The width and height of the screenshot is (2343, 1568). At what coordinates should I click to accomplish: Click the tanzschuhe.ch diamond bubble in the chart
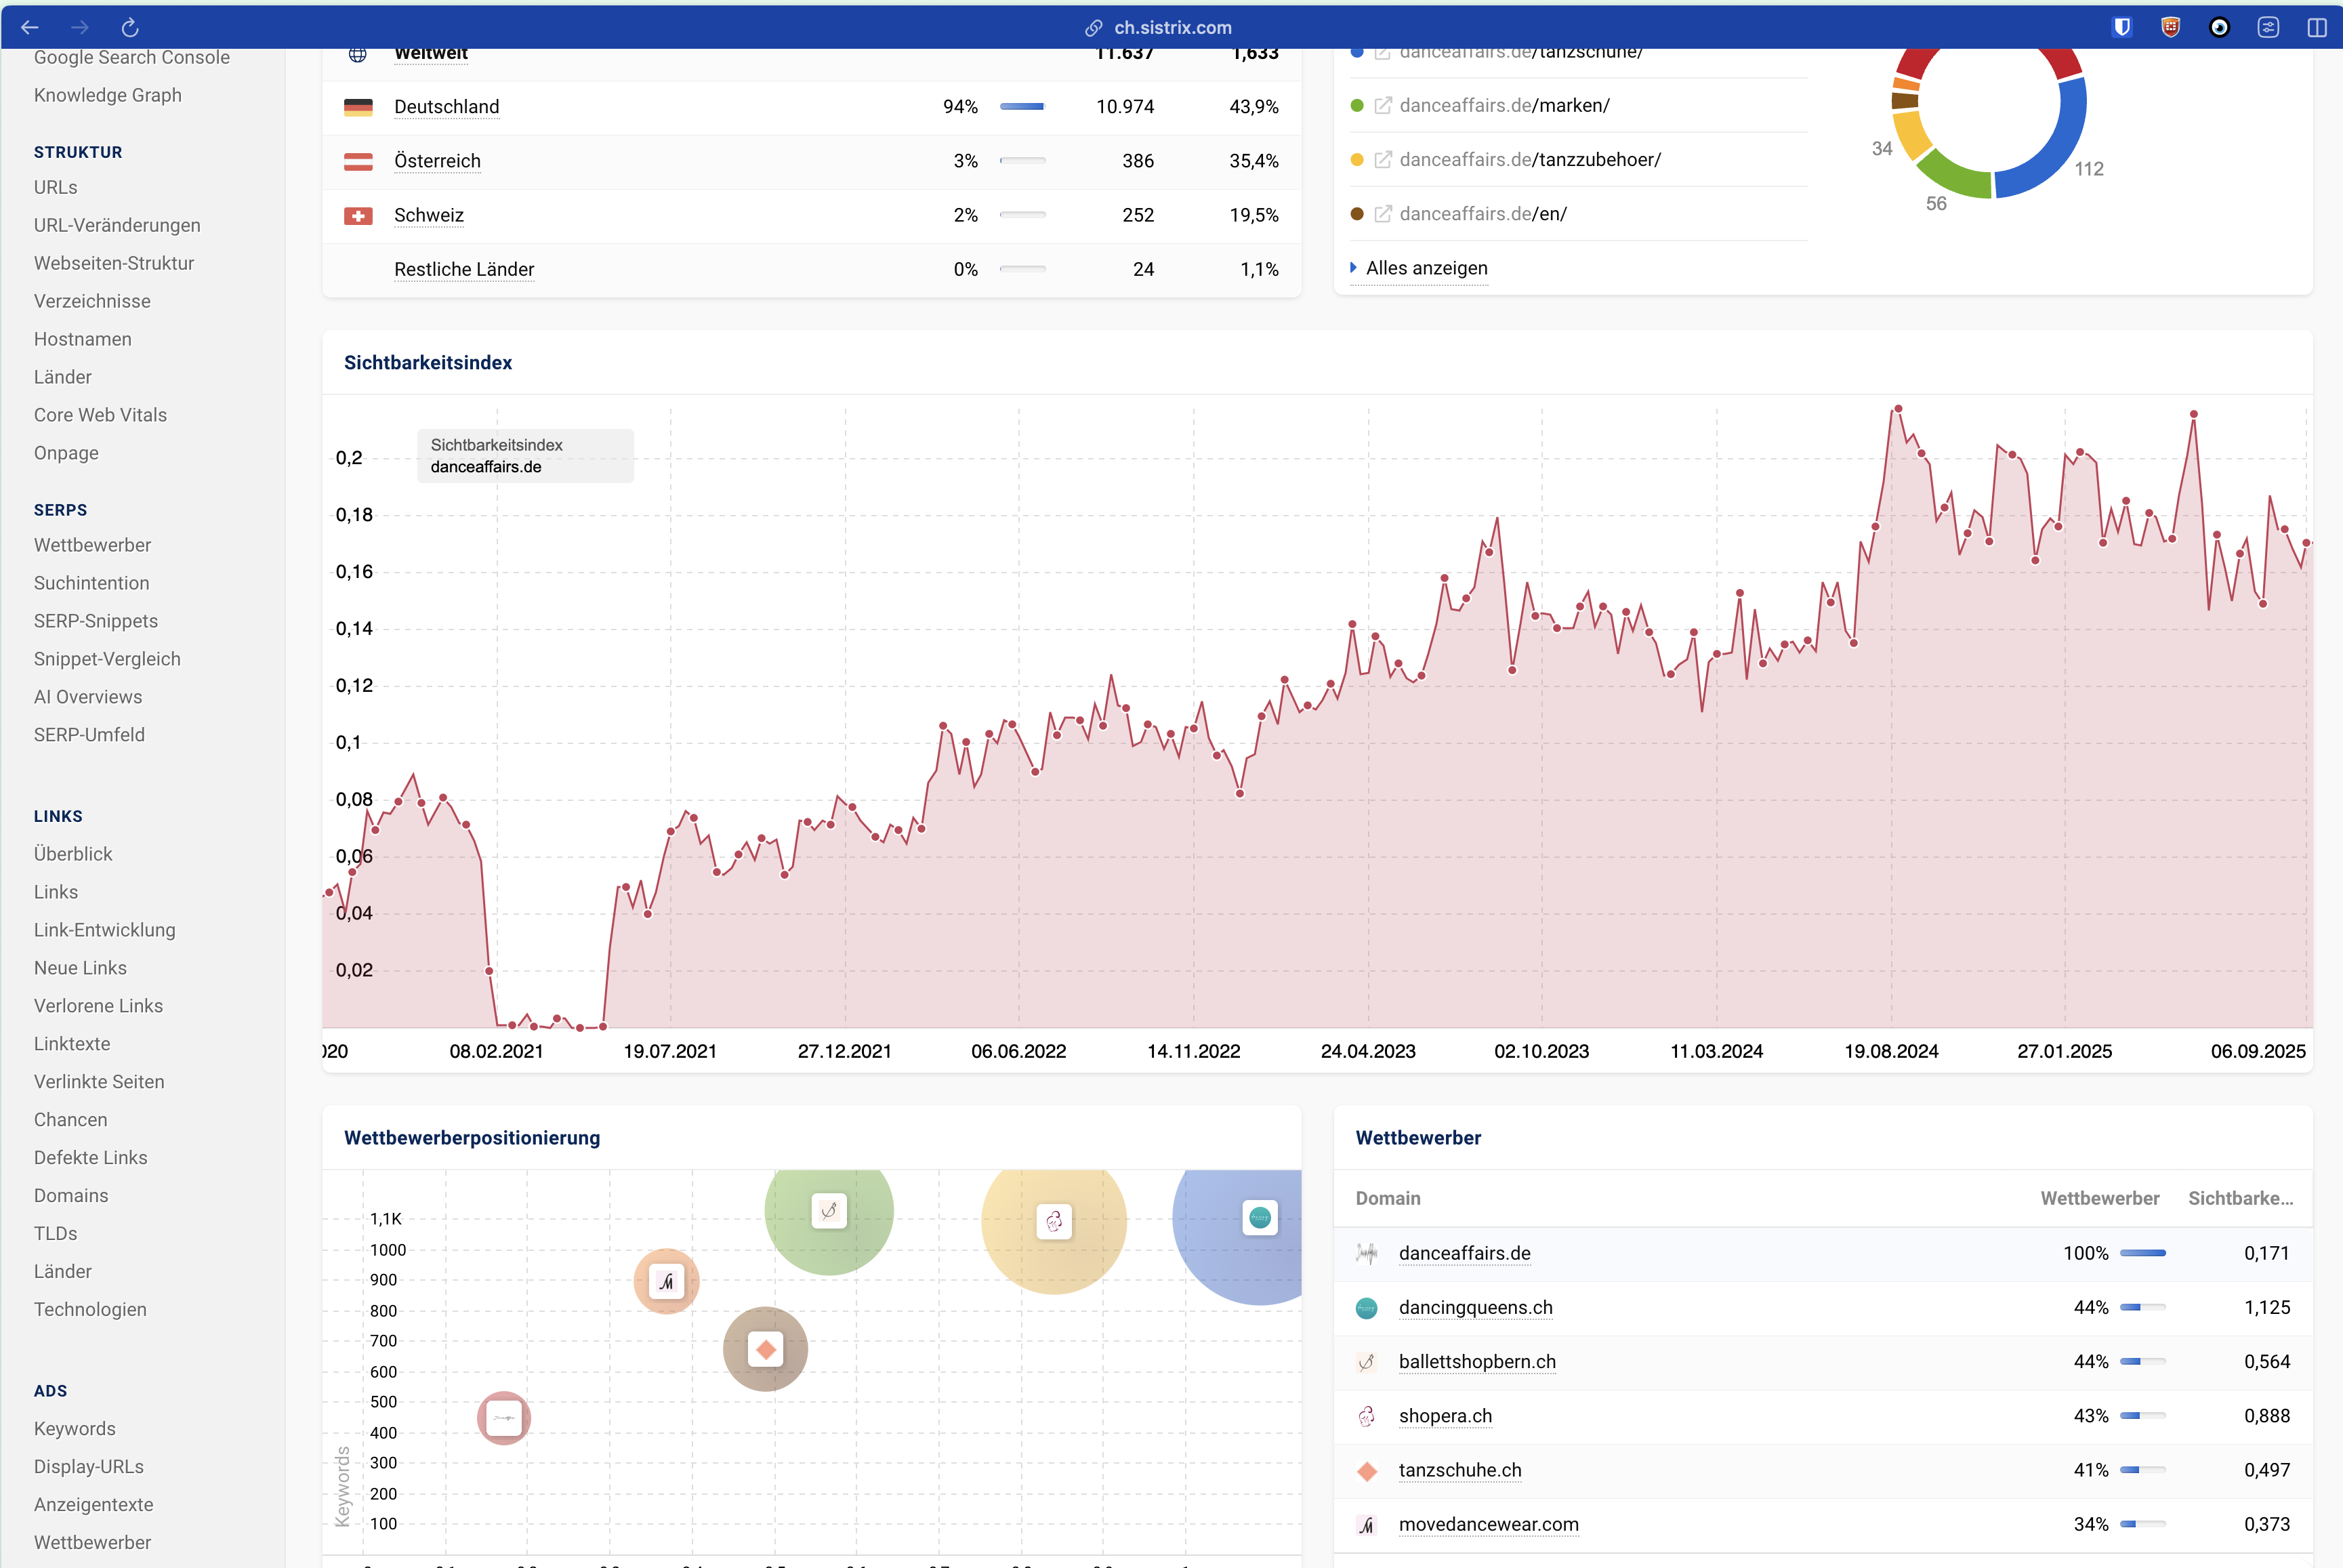click(766, 1350)
